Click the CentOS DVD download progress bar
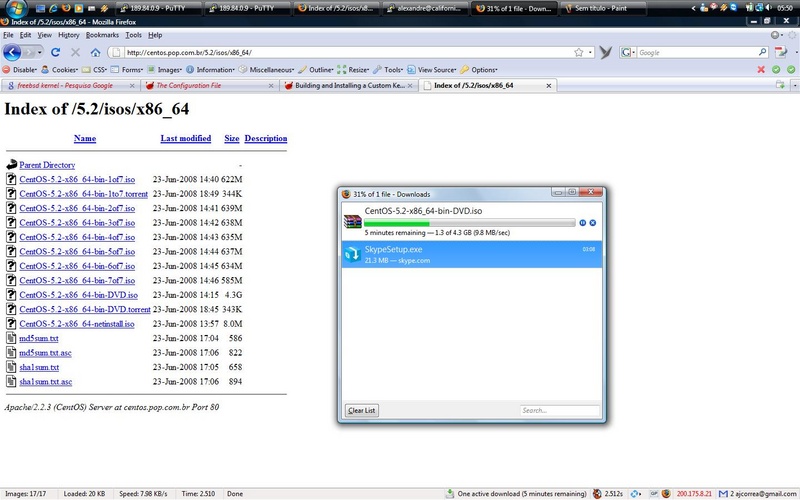This screenshot has width=800, height=500. (469, 223)
